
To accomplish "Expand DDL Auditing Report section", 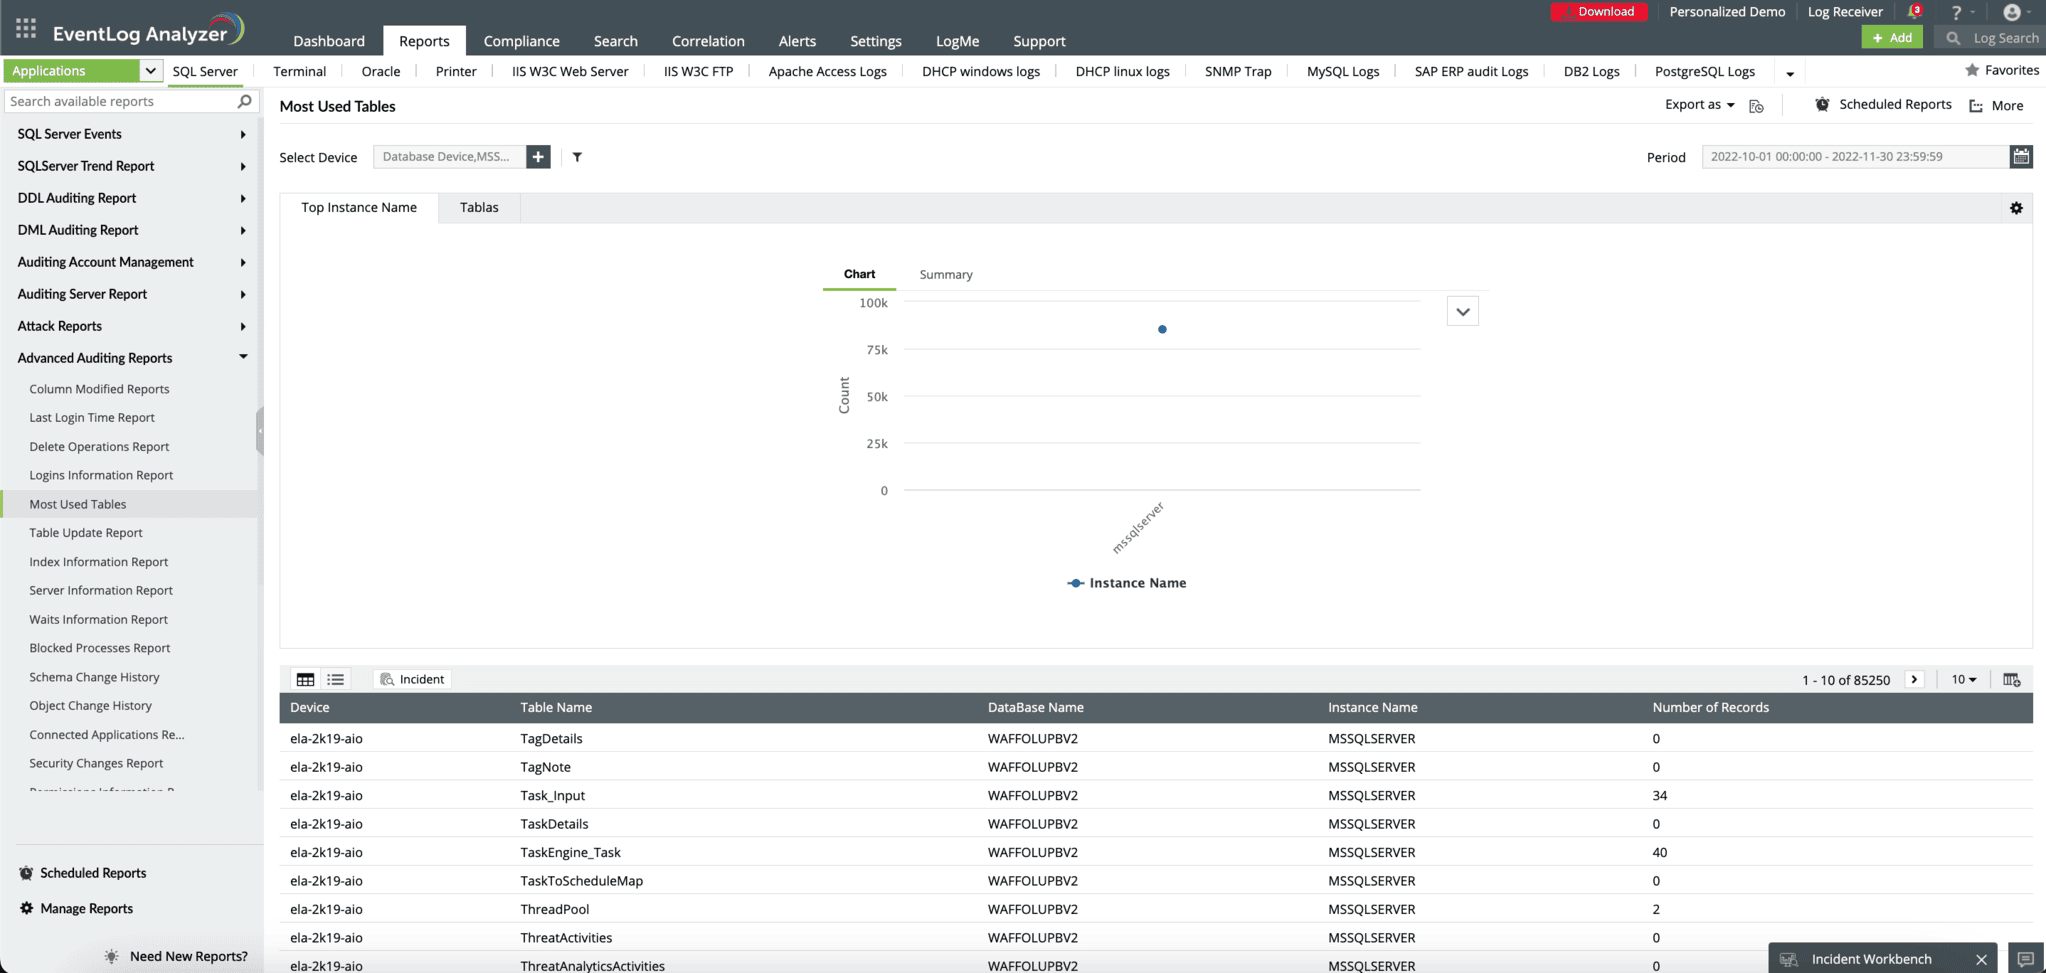I will [243, 198].
